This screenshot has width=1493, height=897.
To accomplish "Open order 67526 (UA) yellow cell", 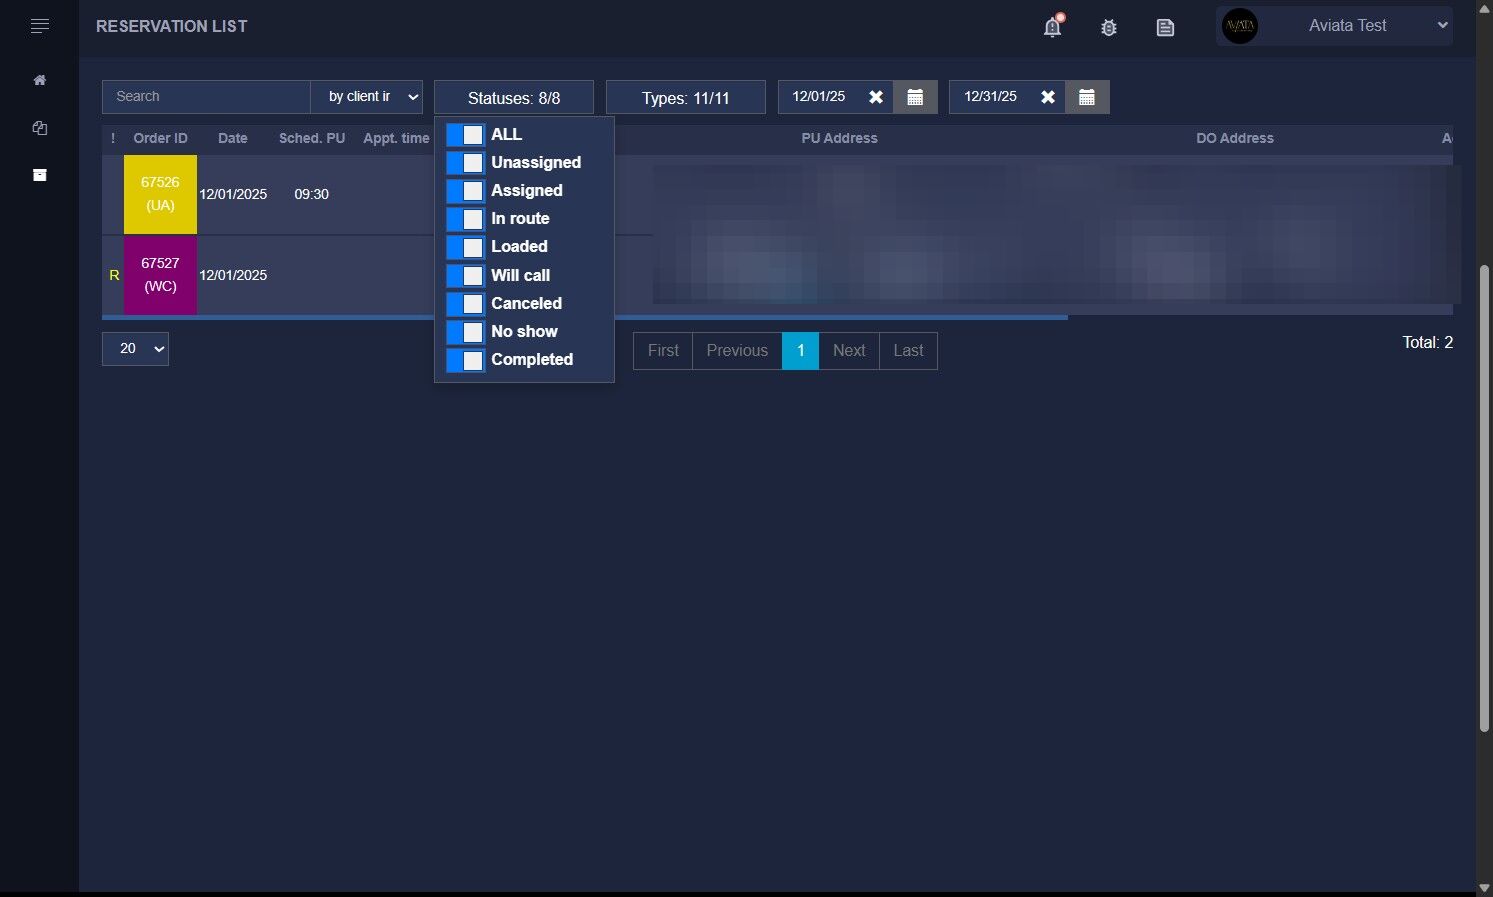I will [x=160, y=194].
